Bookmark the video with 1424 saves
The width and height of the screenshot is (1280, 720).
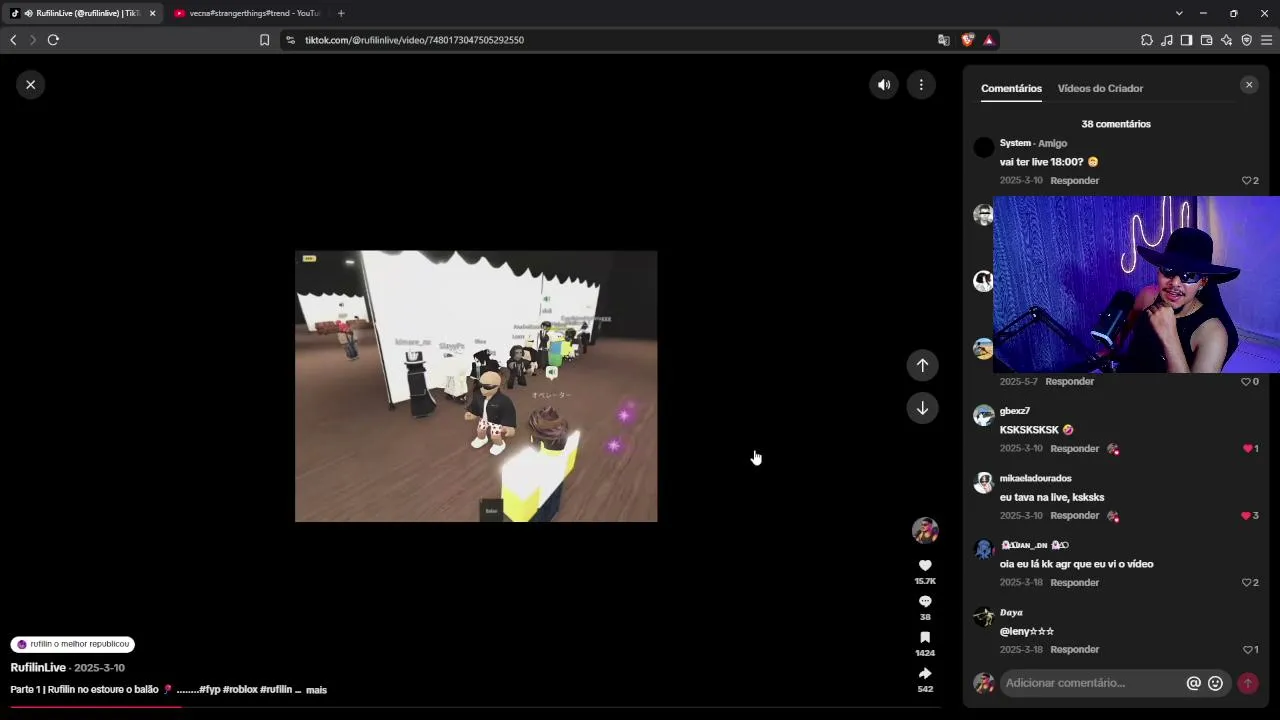(x=925, y=637)
